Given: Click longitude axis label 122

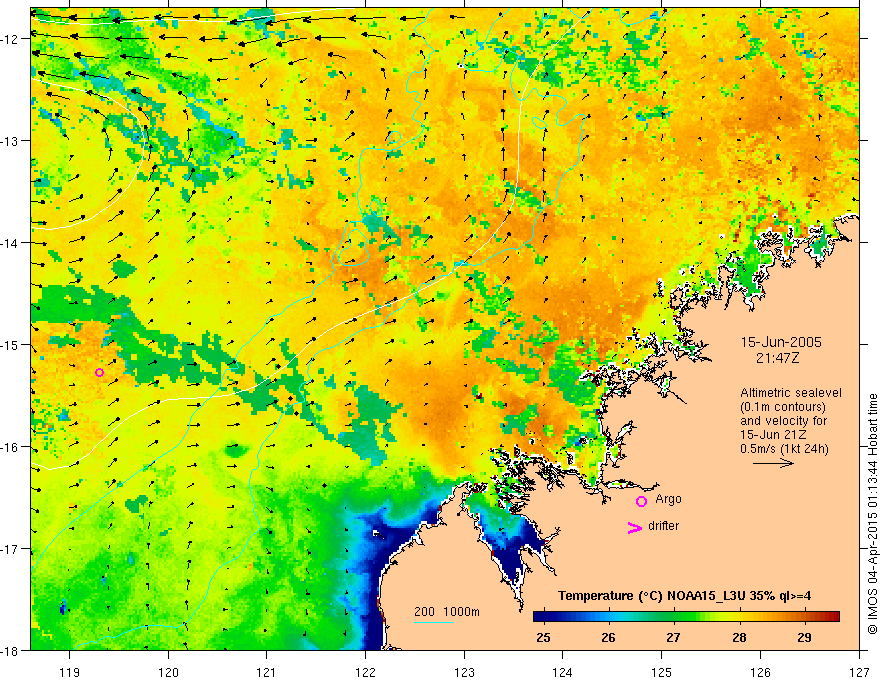Looking at the screenshot, I should [x=365, y=672].
